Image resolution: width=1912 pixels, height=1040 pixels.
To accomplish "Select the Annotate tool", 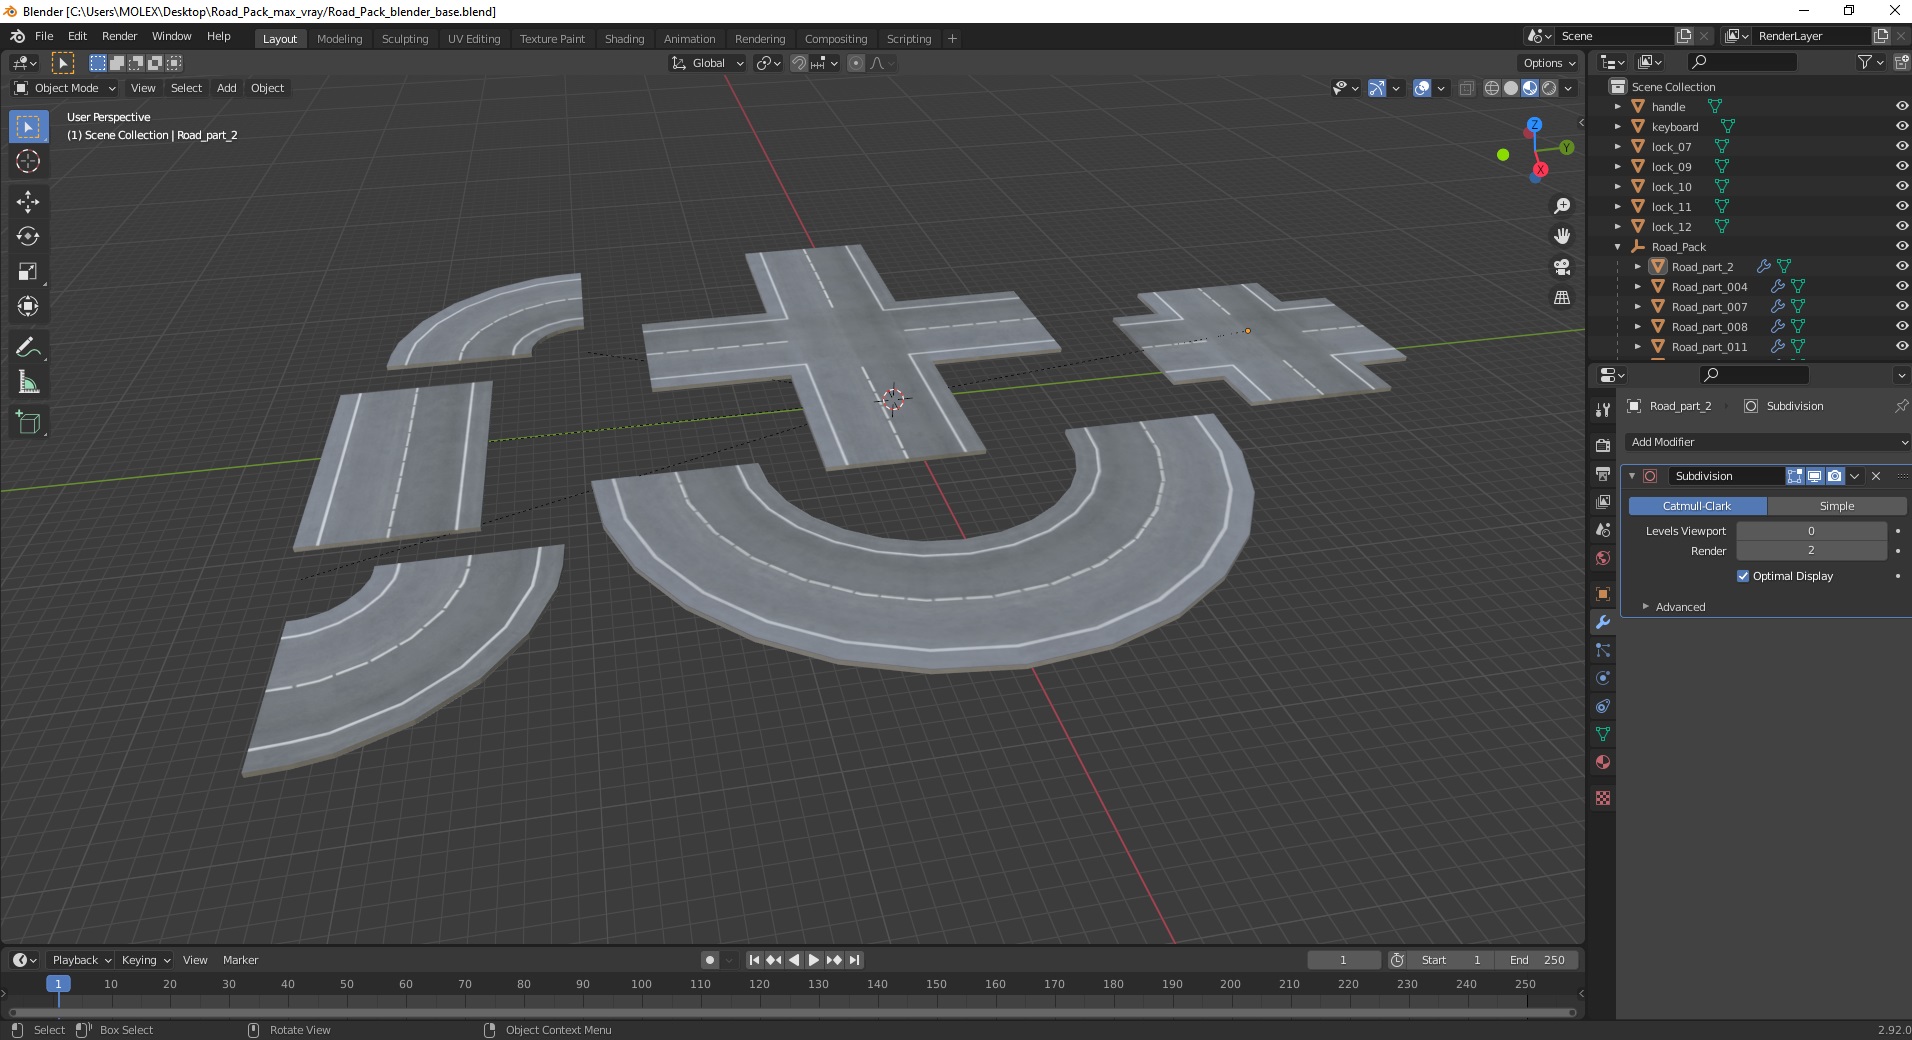I will [x=28, y=348].
